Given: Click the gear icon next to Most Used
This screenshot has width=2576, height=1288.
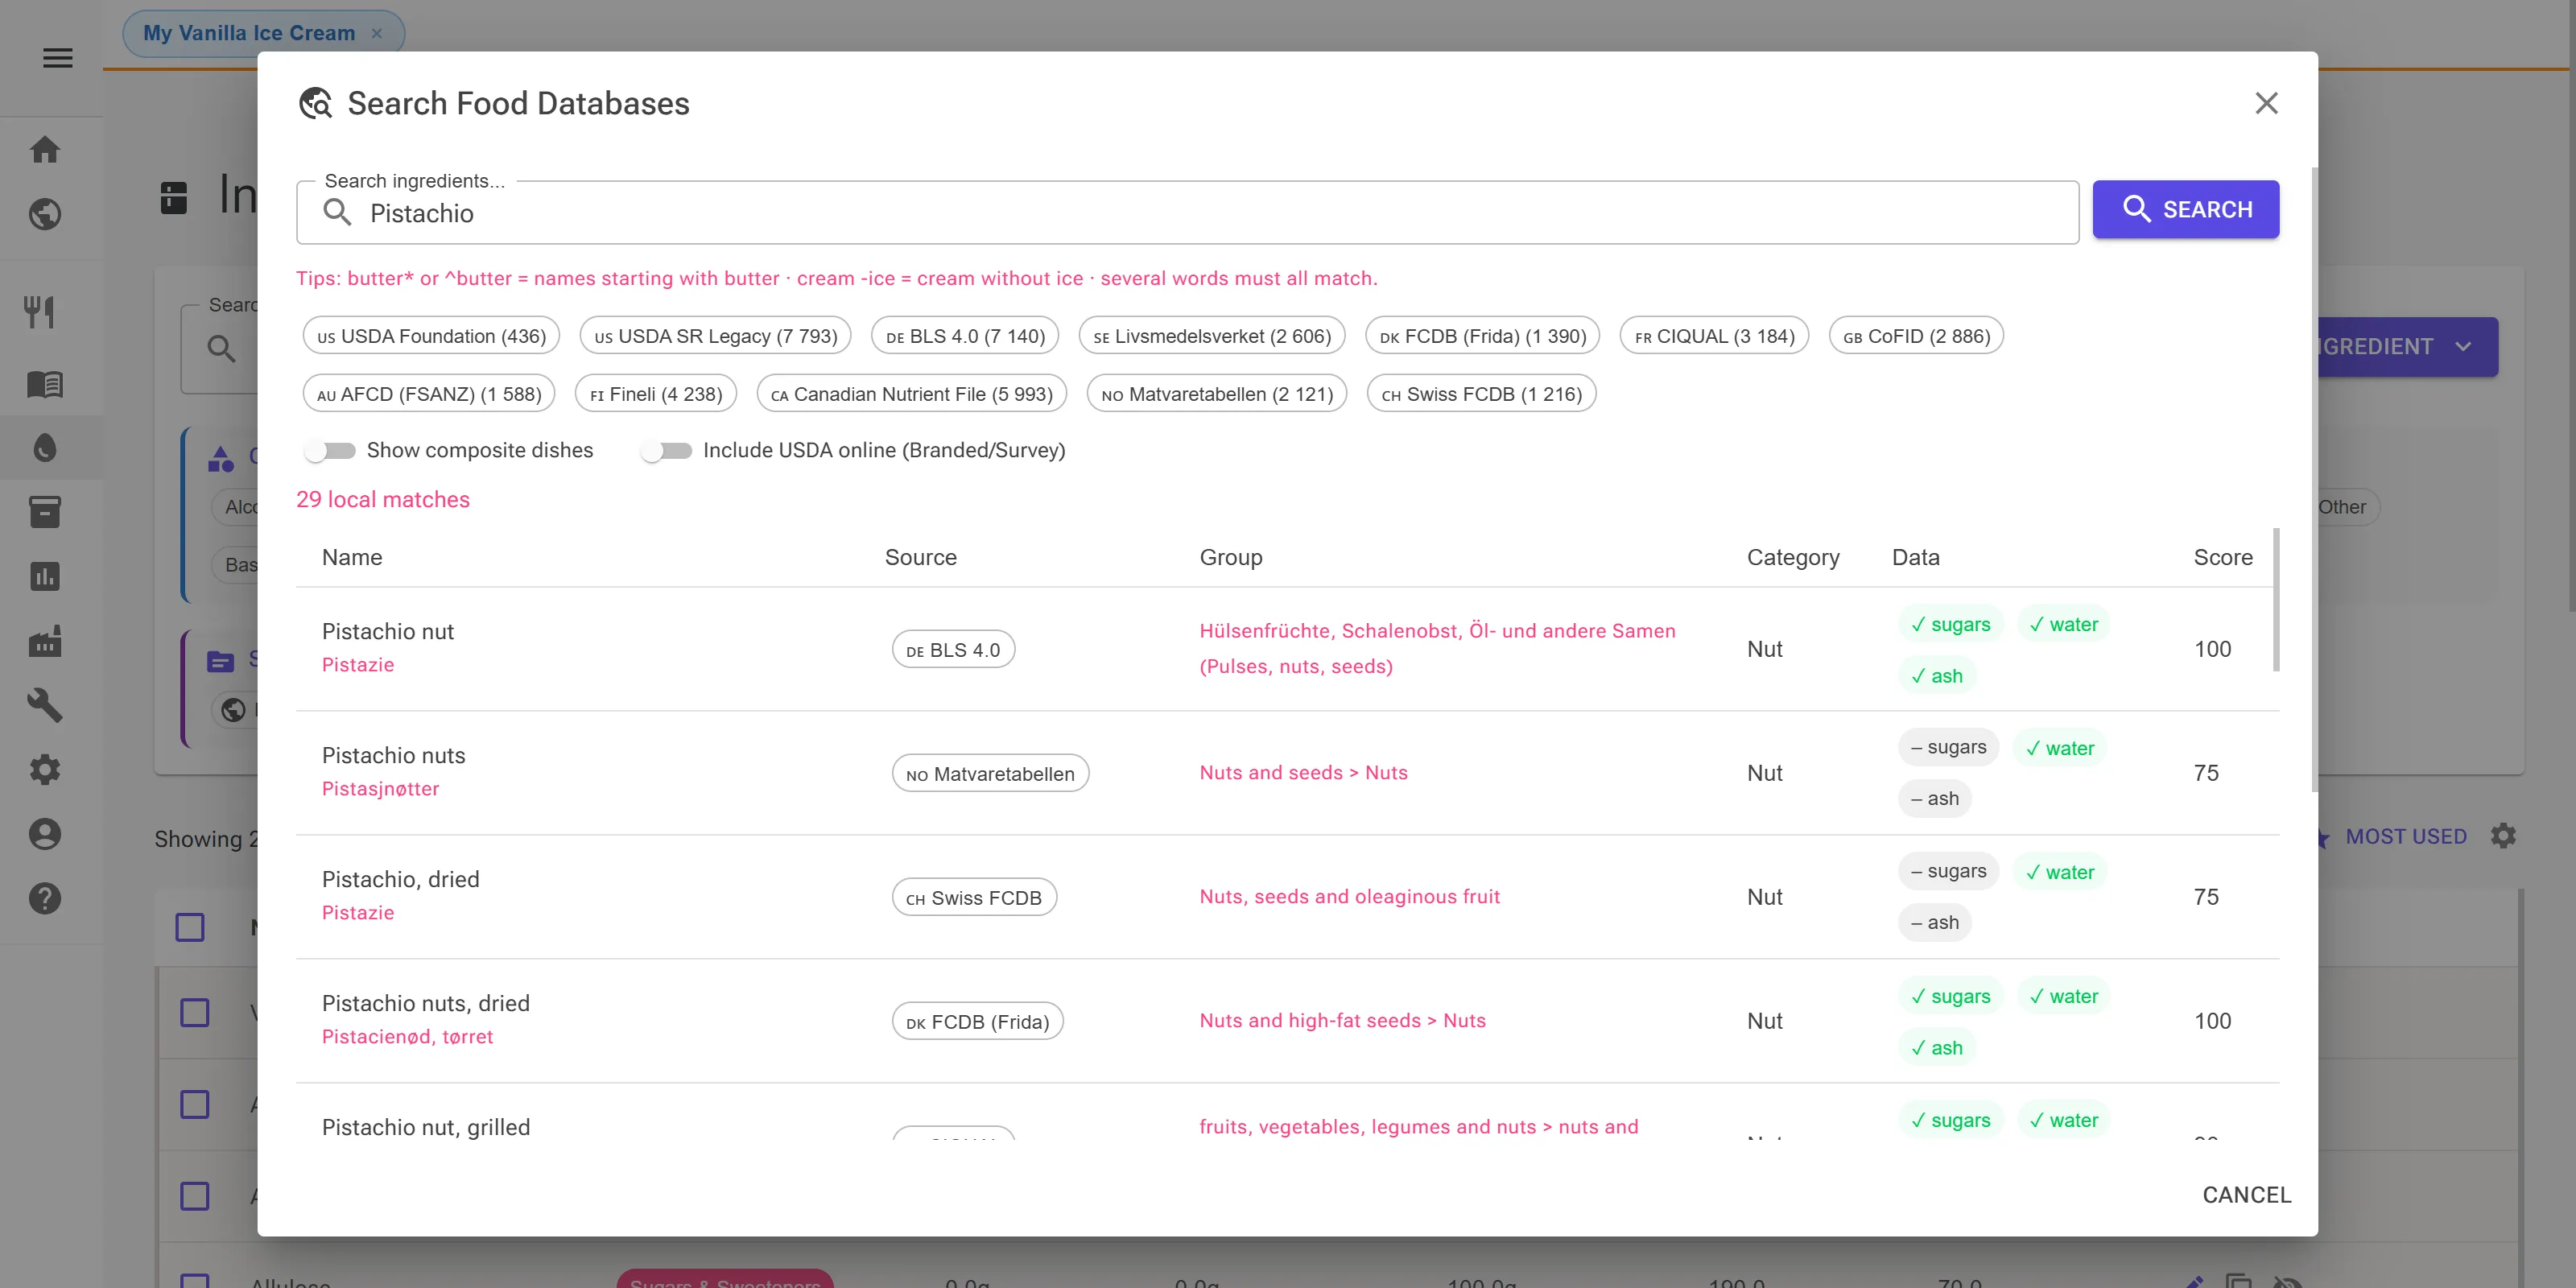Looking at the screenshot, I should click(2503, 836).
